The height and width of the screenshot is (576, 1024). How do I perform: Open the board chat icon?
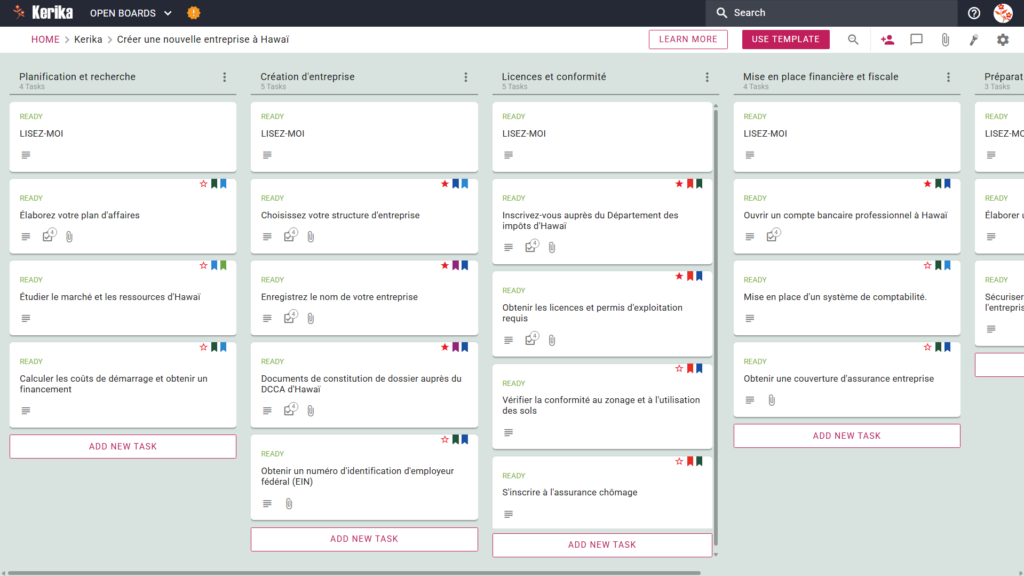[916, 39]
